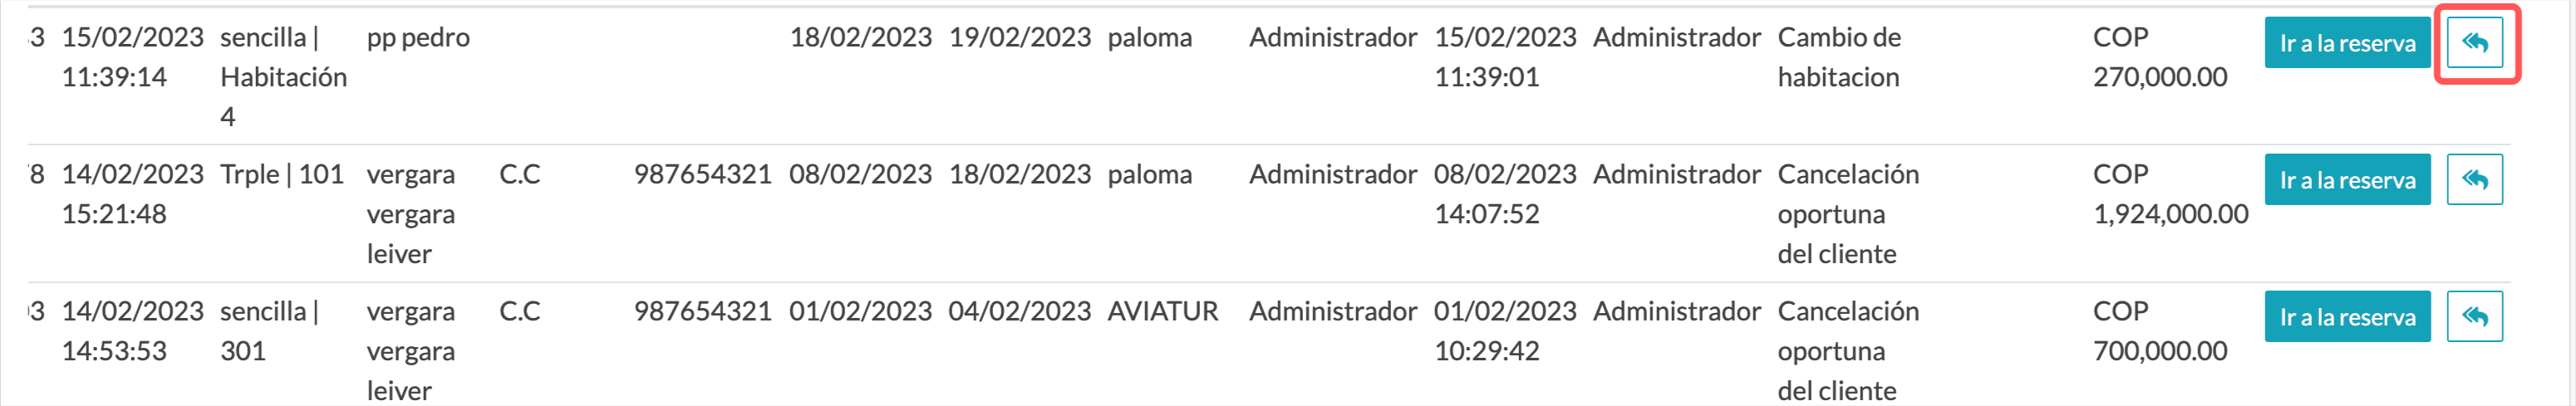Select the 15/02/2023 11:39:14 timestamp

pyautogui.click(x=133, y=57)
